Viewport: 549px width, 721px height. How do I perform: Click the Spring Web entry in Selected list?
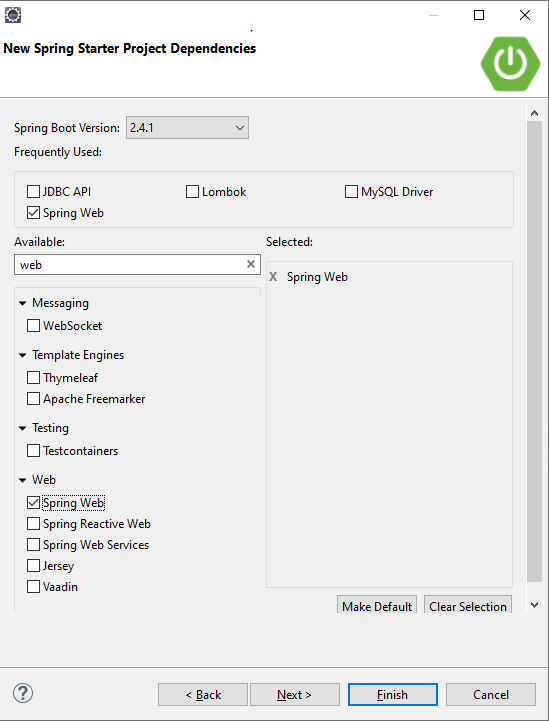point(317,277)
